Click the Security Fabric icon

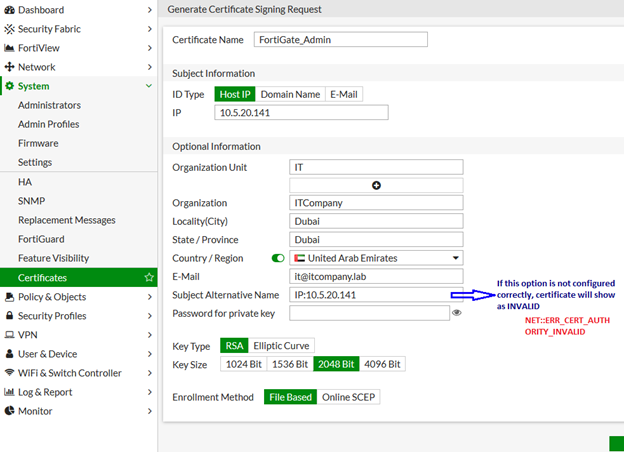[9, 29]
